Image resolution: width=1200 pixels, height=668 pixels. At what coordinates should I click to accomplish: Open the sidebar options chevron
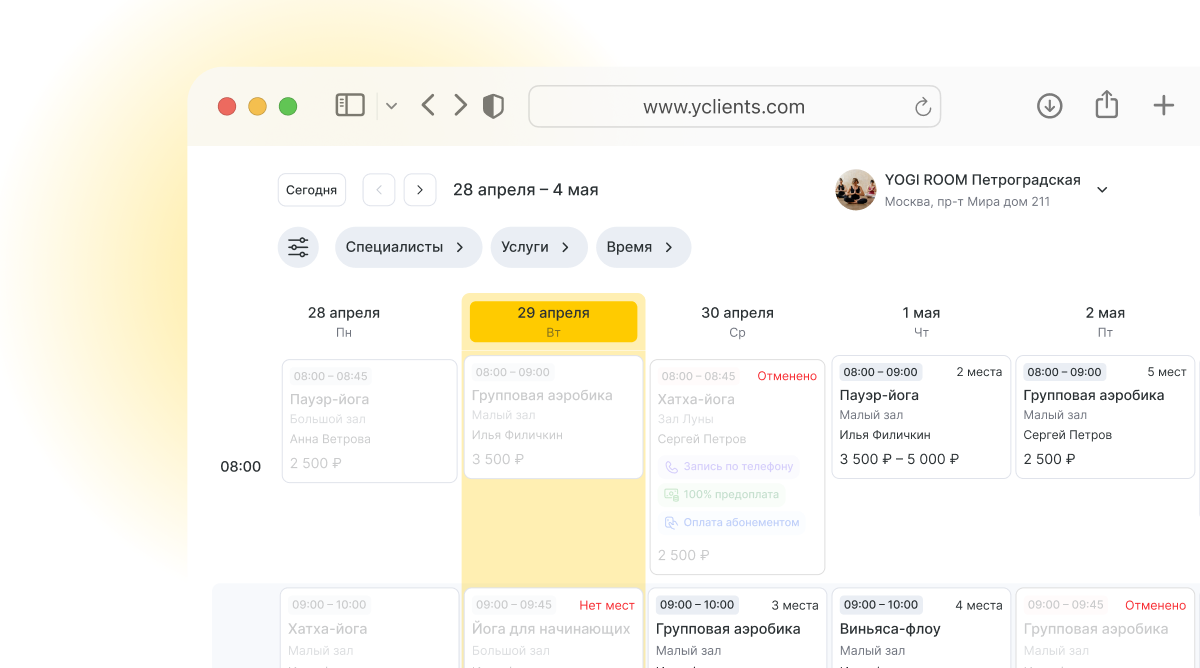(391, 106)
